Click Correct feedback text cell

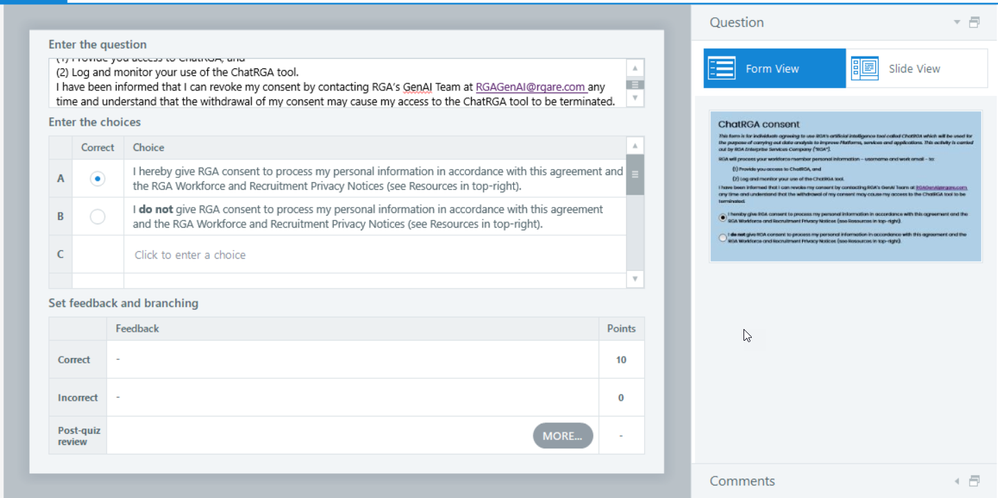tap(353, 360)
